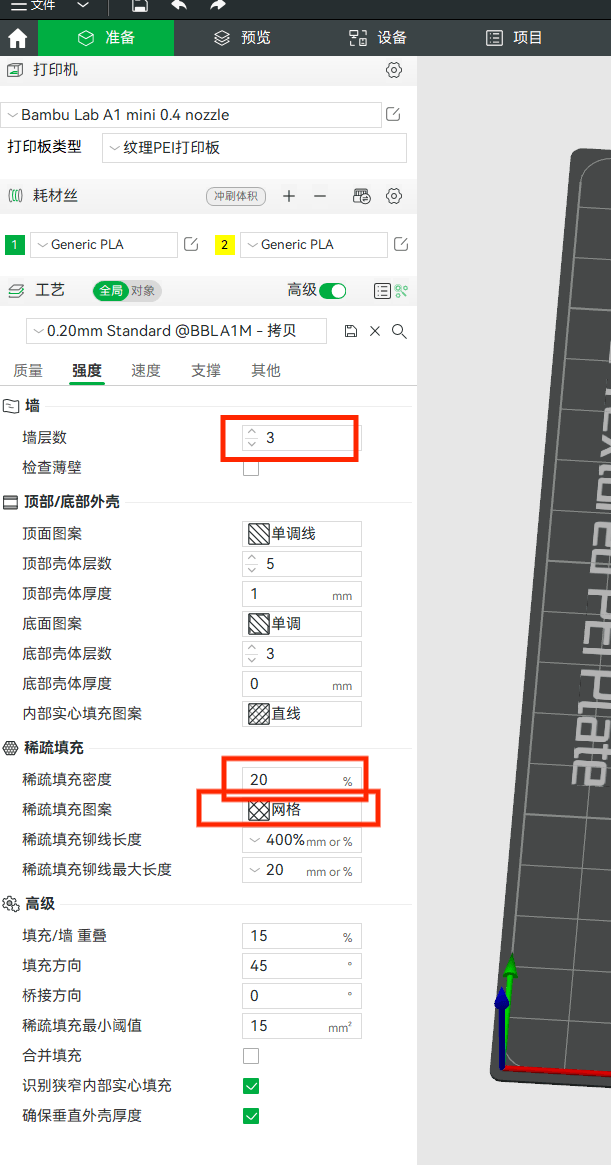This screenshot has width=611, height=1165.
Task: Toggle the 全局/对象 process scope switch
Action: 127,291
